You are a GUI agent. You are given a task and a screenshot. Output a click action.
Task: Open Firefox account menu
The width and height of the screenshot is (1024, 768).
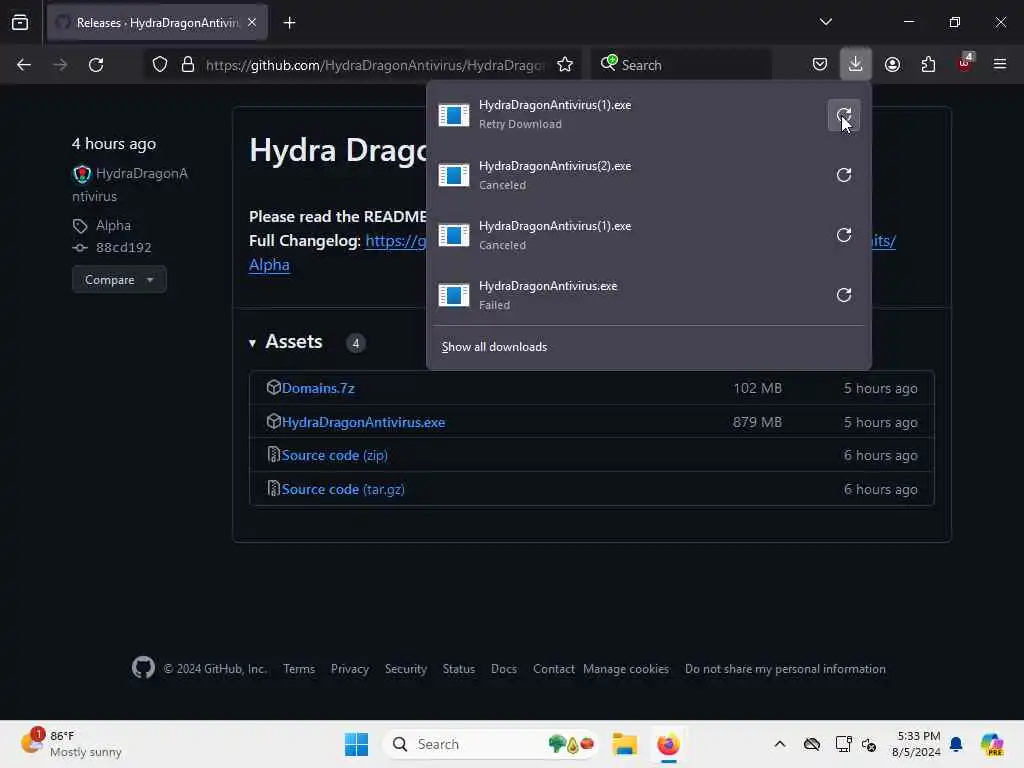(x=892, y=64)
